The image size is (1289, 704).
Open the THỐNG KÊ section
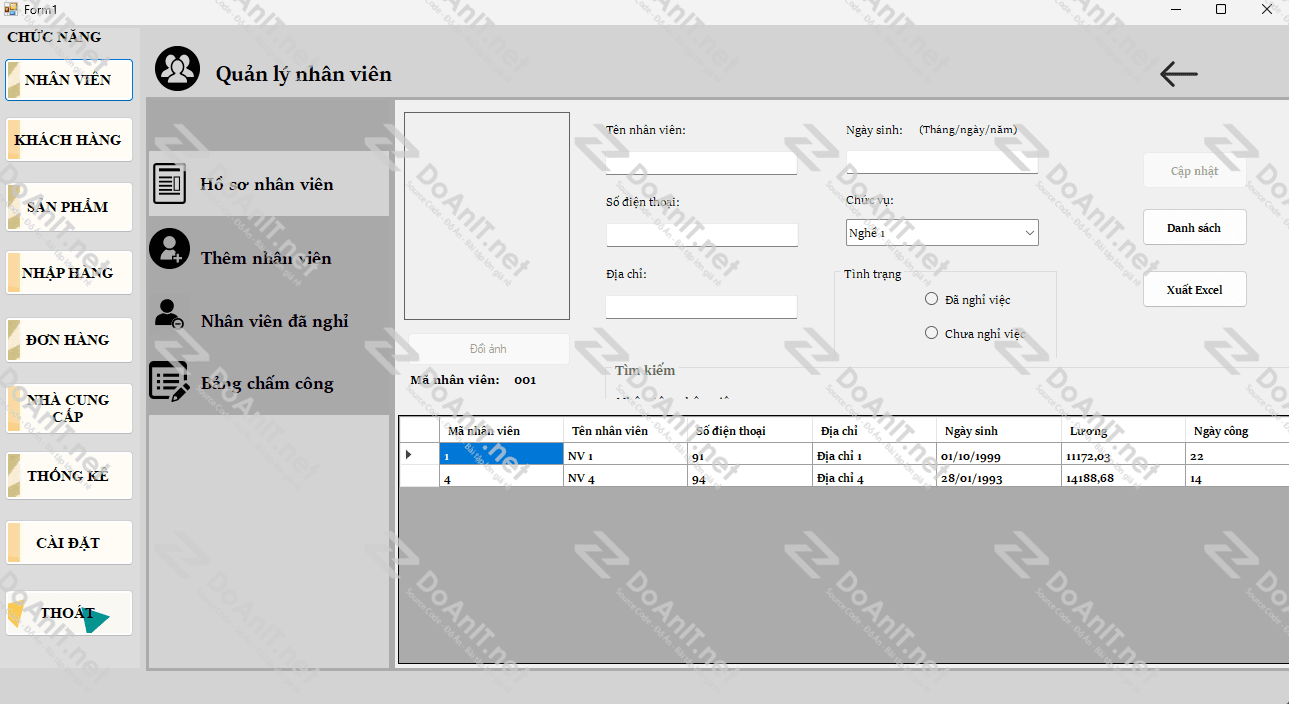coord(69,476)
